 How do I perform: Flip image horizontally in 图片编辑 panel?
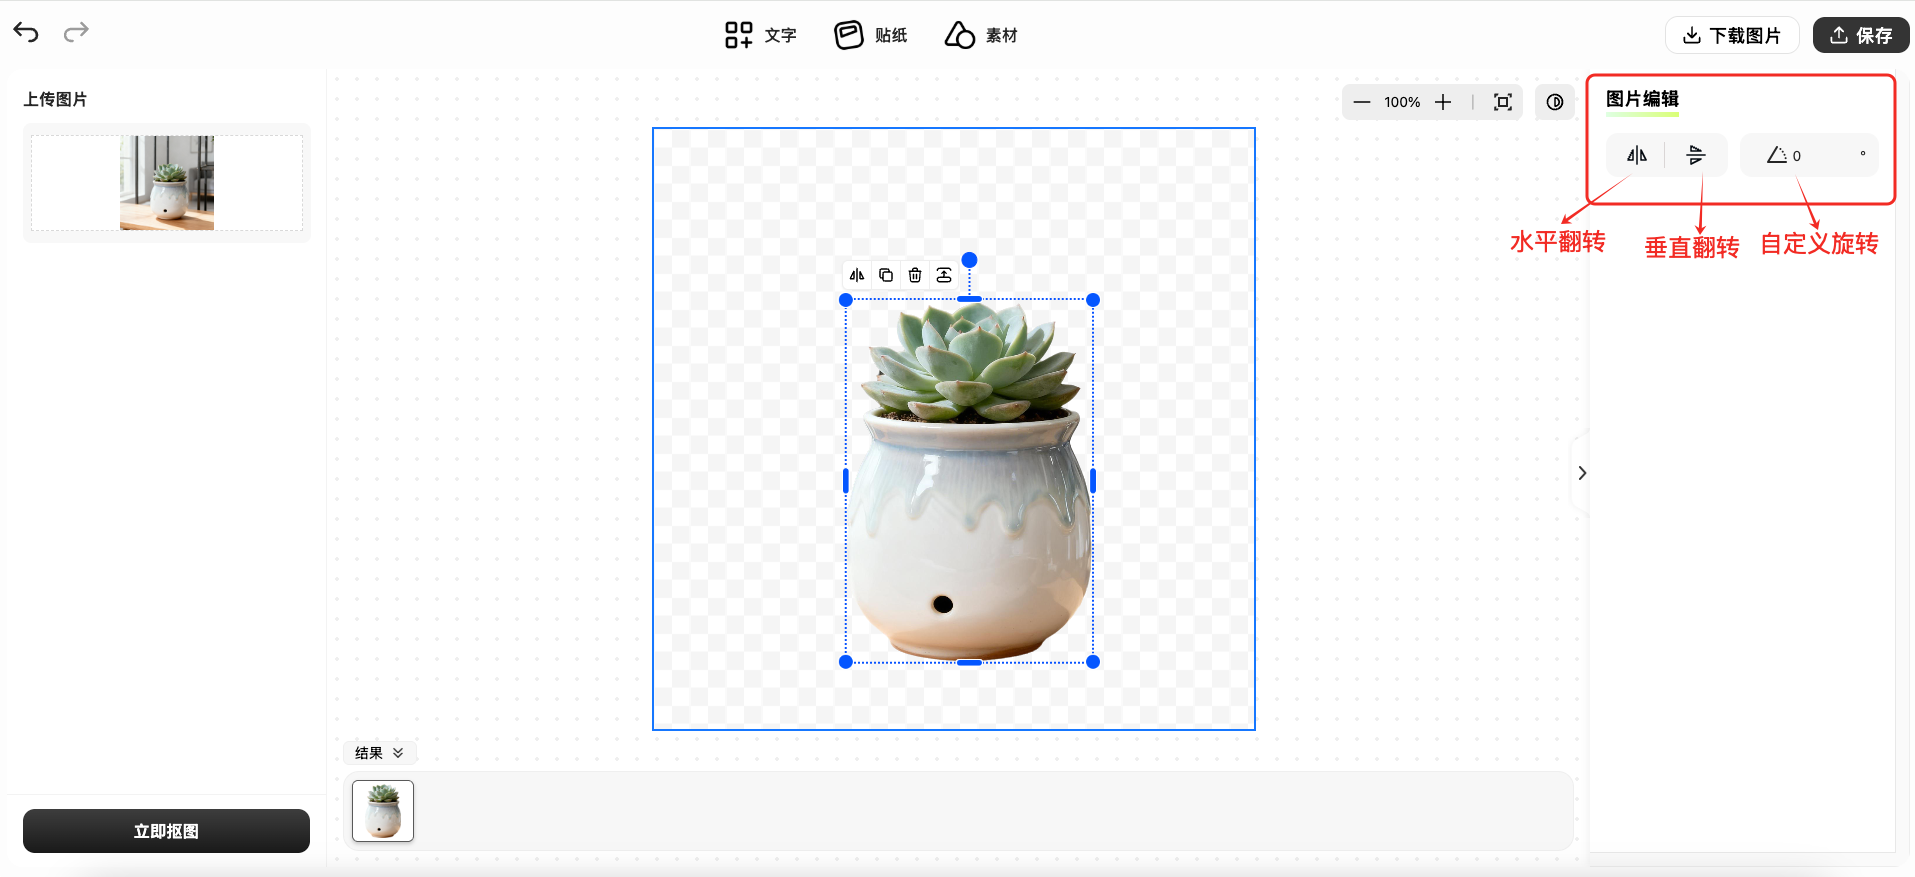click(1636, 155)
